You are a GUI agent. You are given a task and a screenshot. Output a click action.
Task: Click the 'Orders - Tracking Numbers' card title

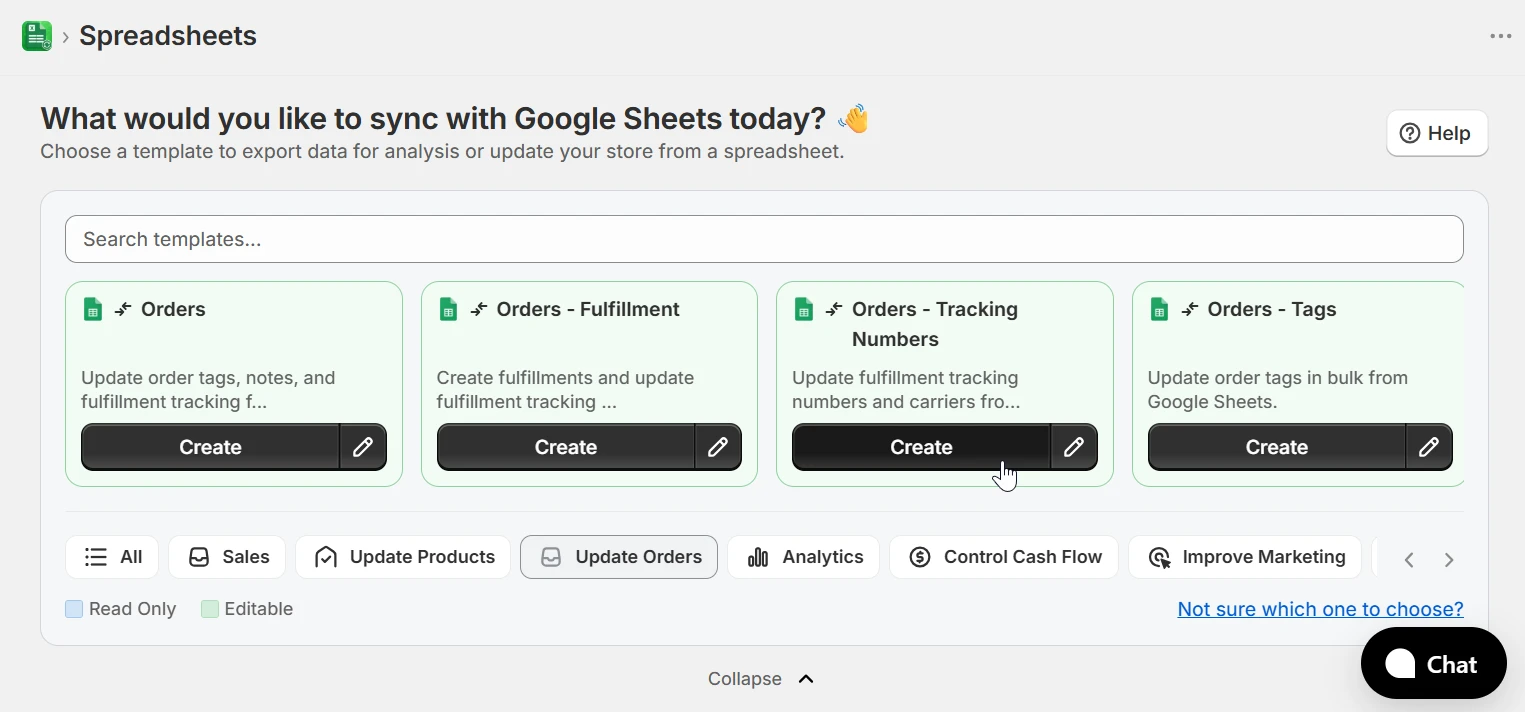[935, 324]
